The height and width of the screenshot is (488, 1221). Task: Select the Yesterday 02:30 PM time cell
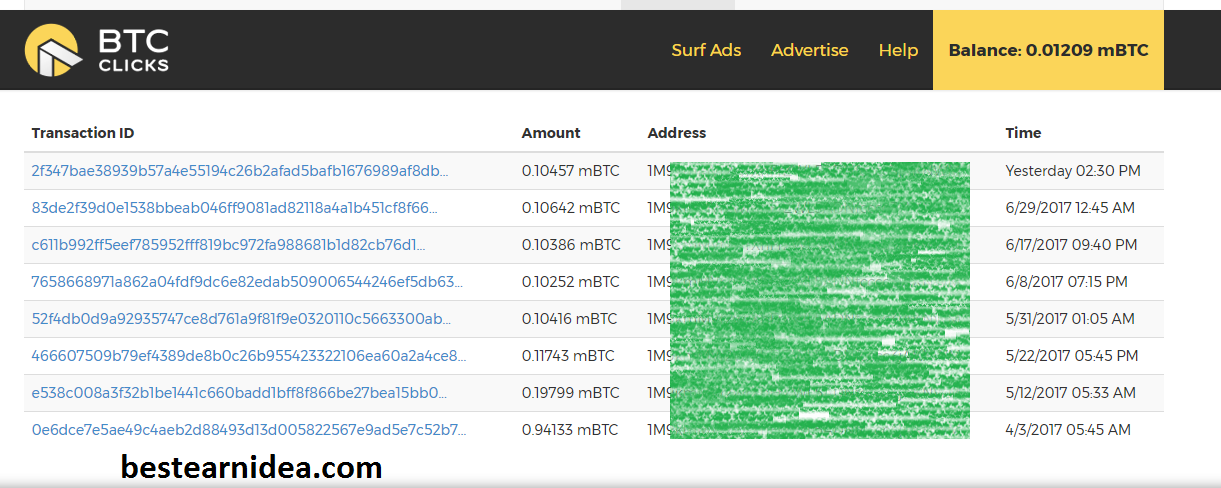click(1072, 171)
